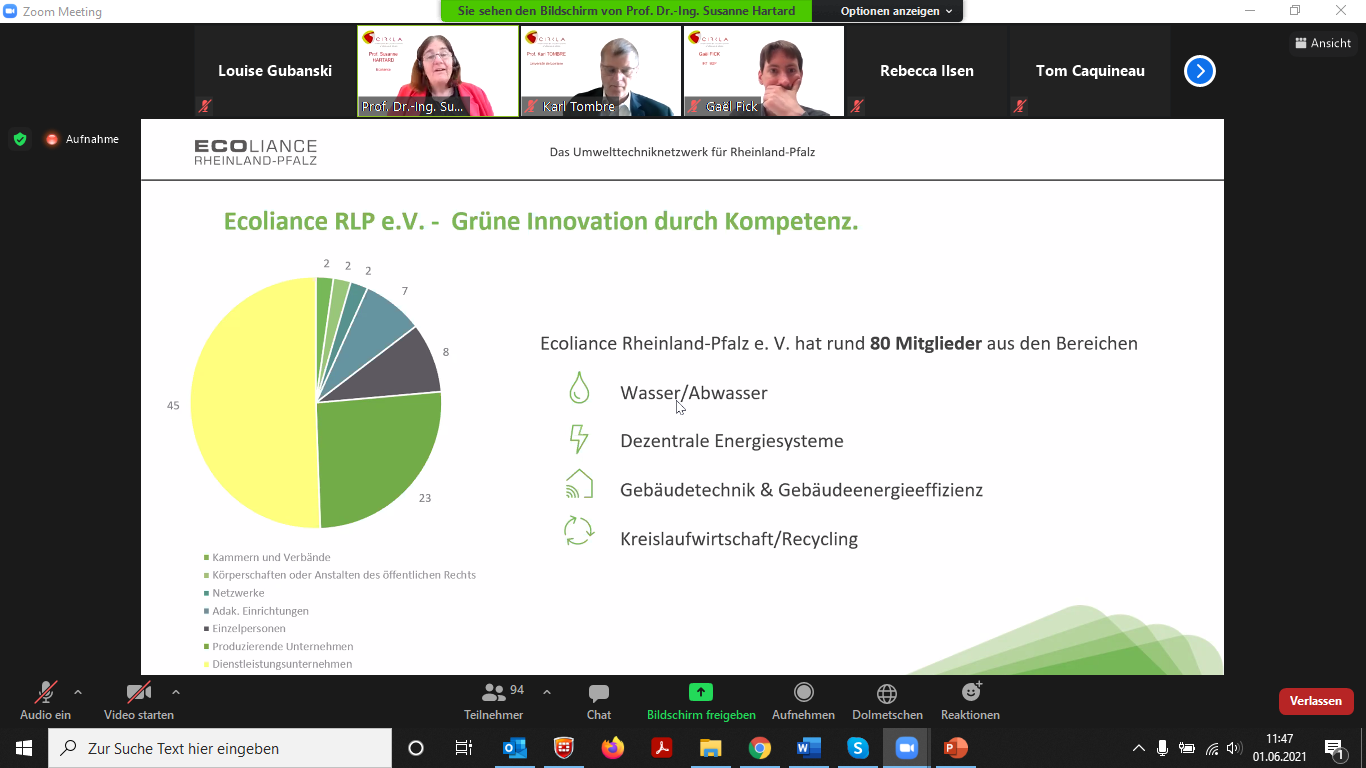Image resolution: width=1366 pixels, height=768 pixels.
Task: Open PowerPoint from the taskbar
Action: 956,748
